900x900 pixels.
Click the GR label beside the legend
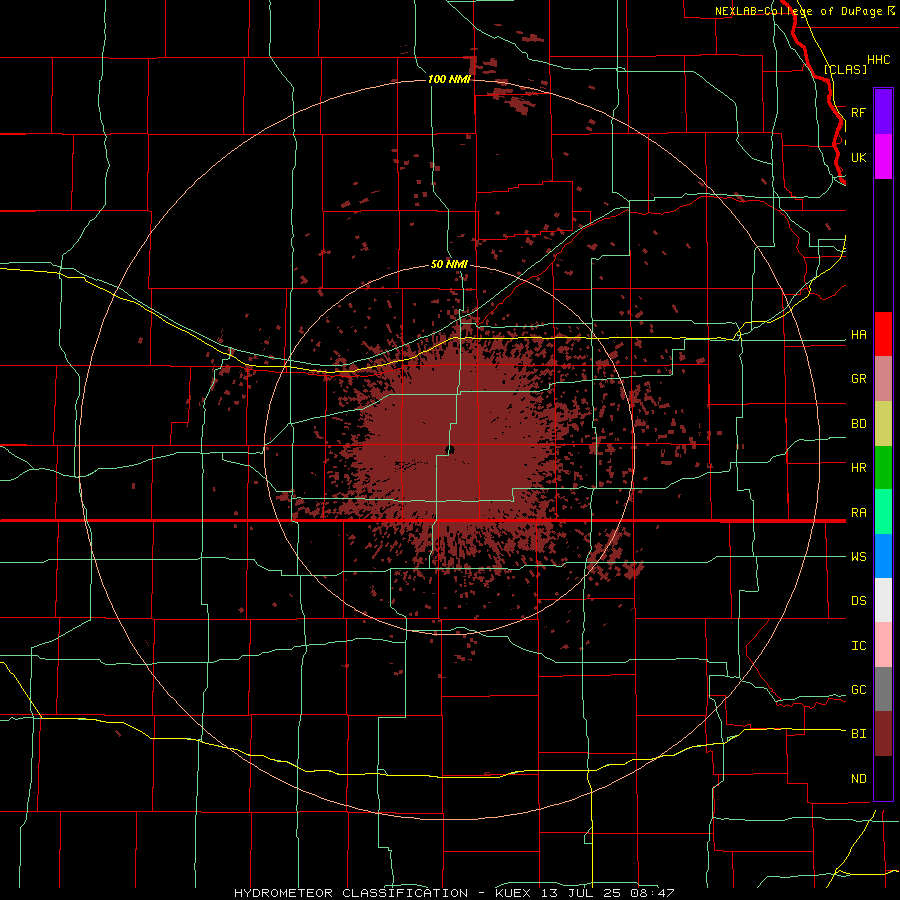tap(858, 379)
